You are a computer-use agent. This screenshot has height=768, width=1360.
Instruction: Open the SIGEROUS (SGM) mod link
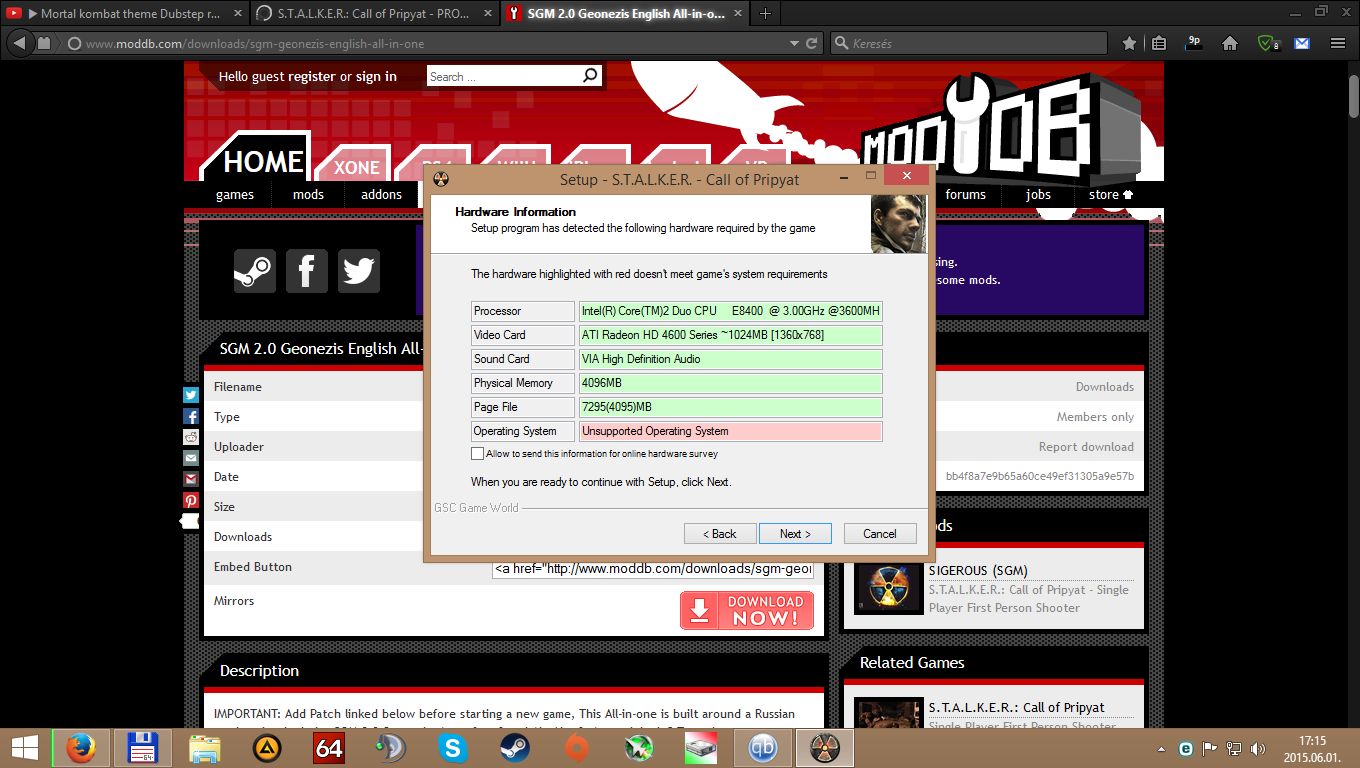coord(978,571)
